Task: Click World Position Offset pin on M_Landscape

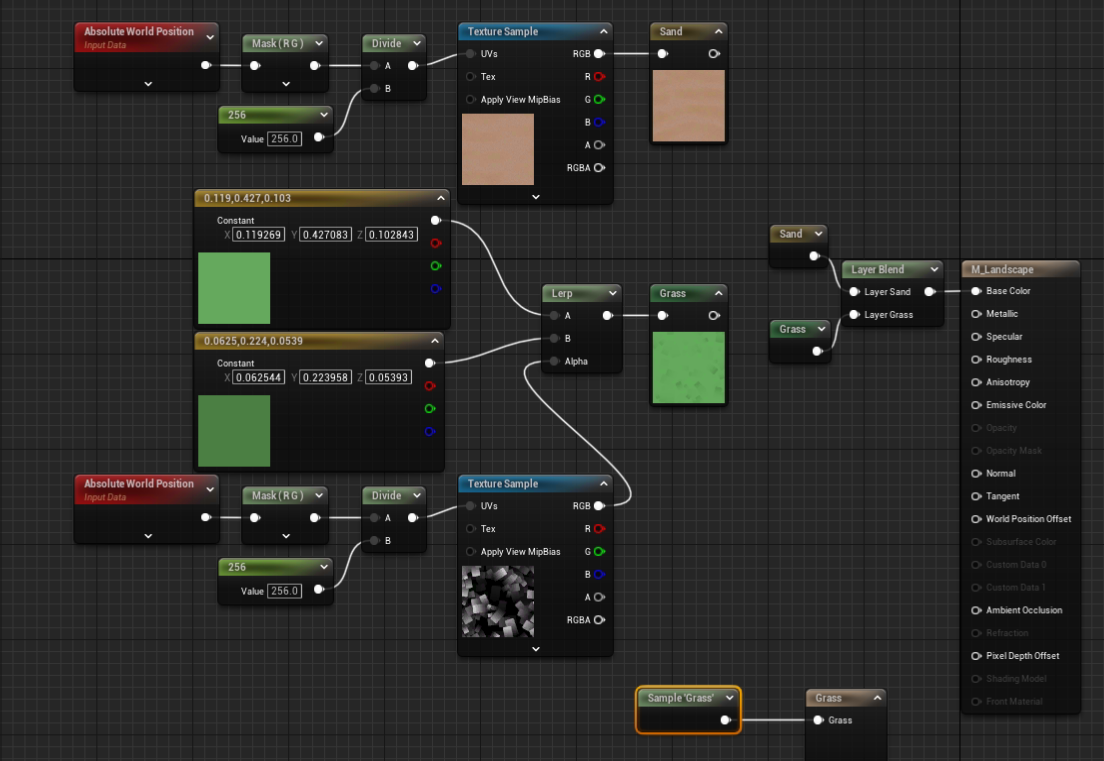Action: coord(977,519)
